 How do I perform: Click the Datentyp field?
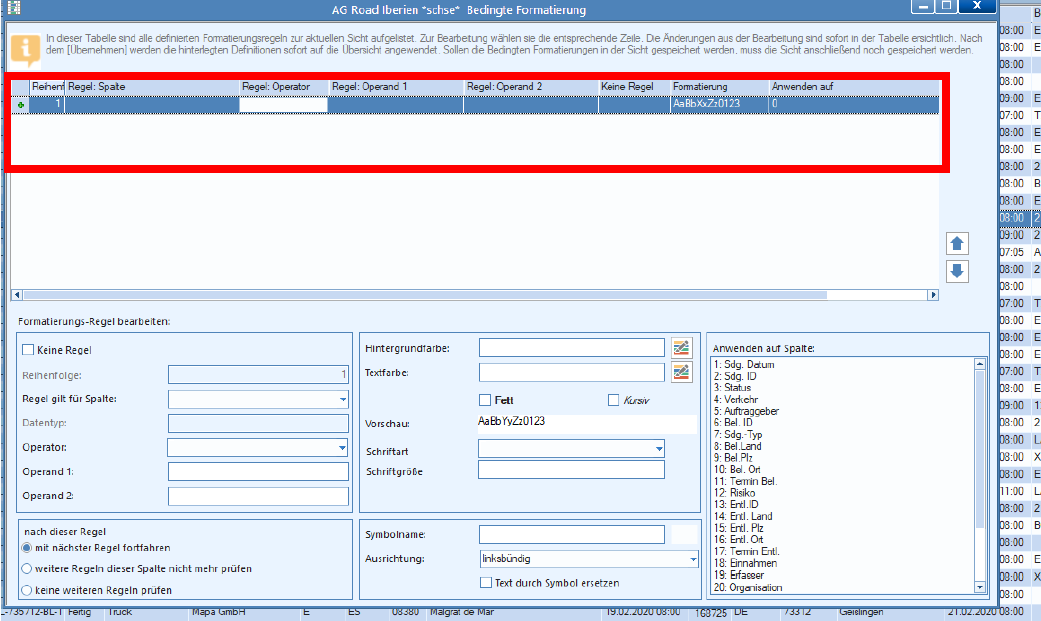(x=258, y=424)
